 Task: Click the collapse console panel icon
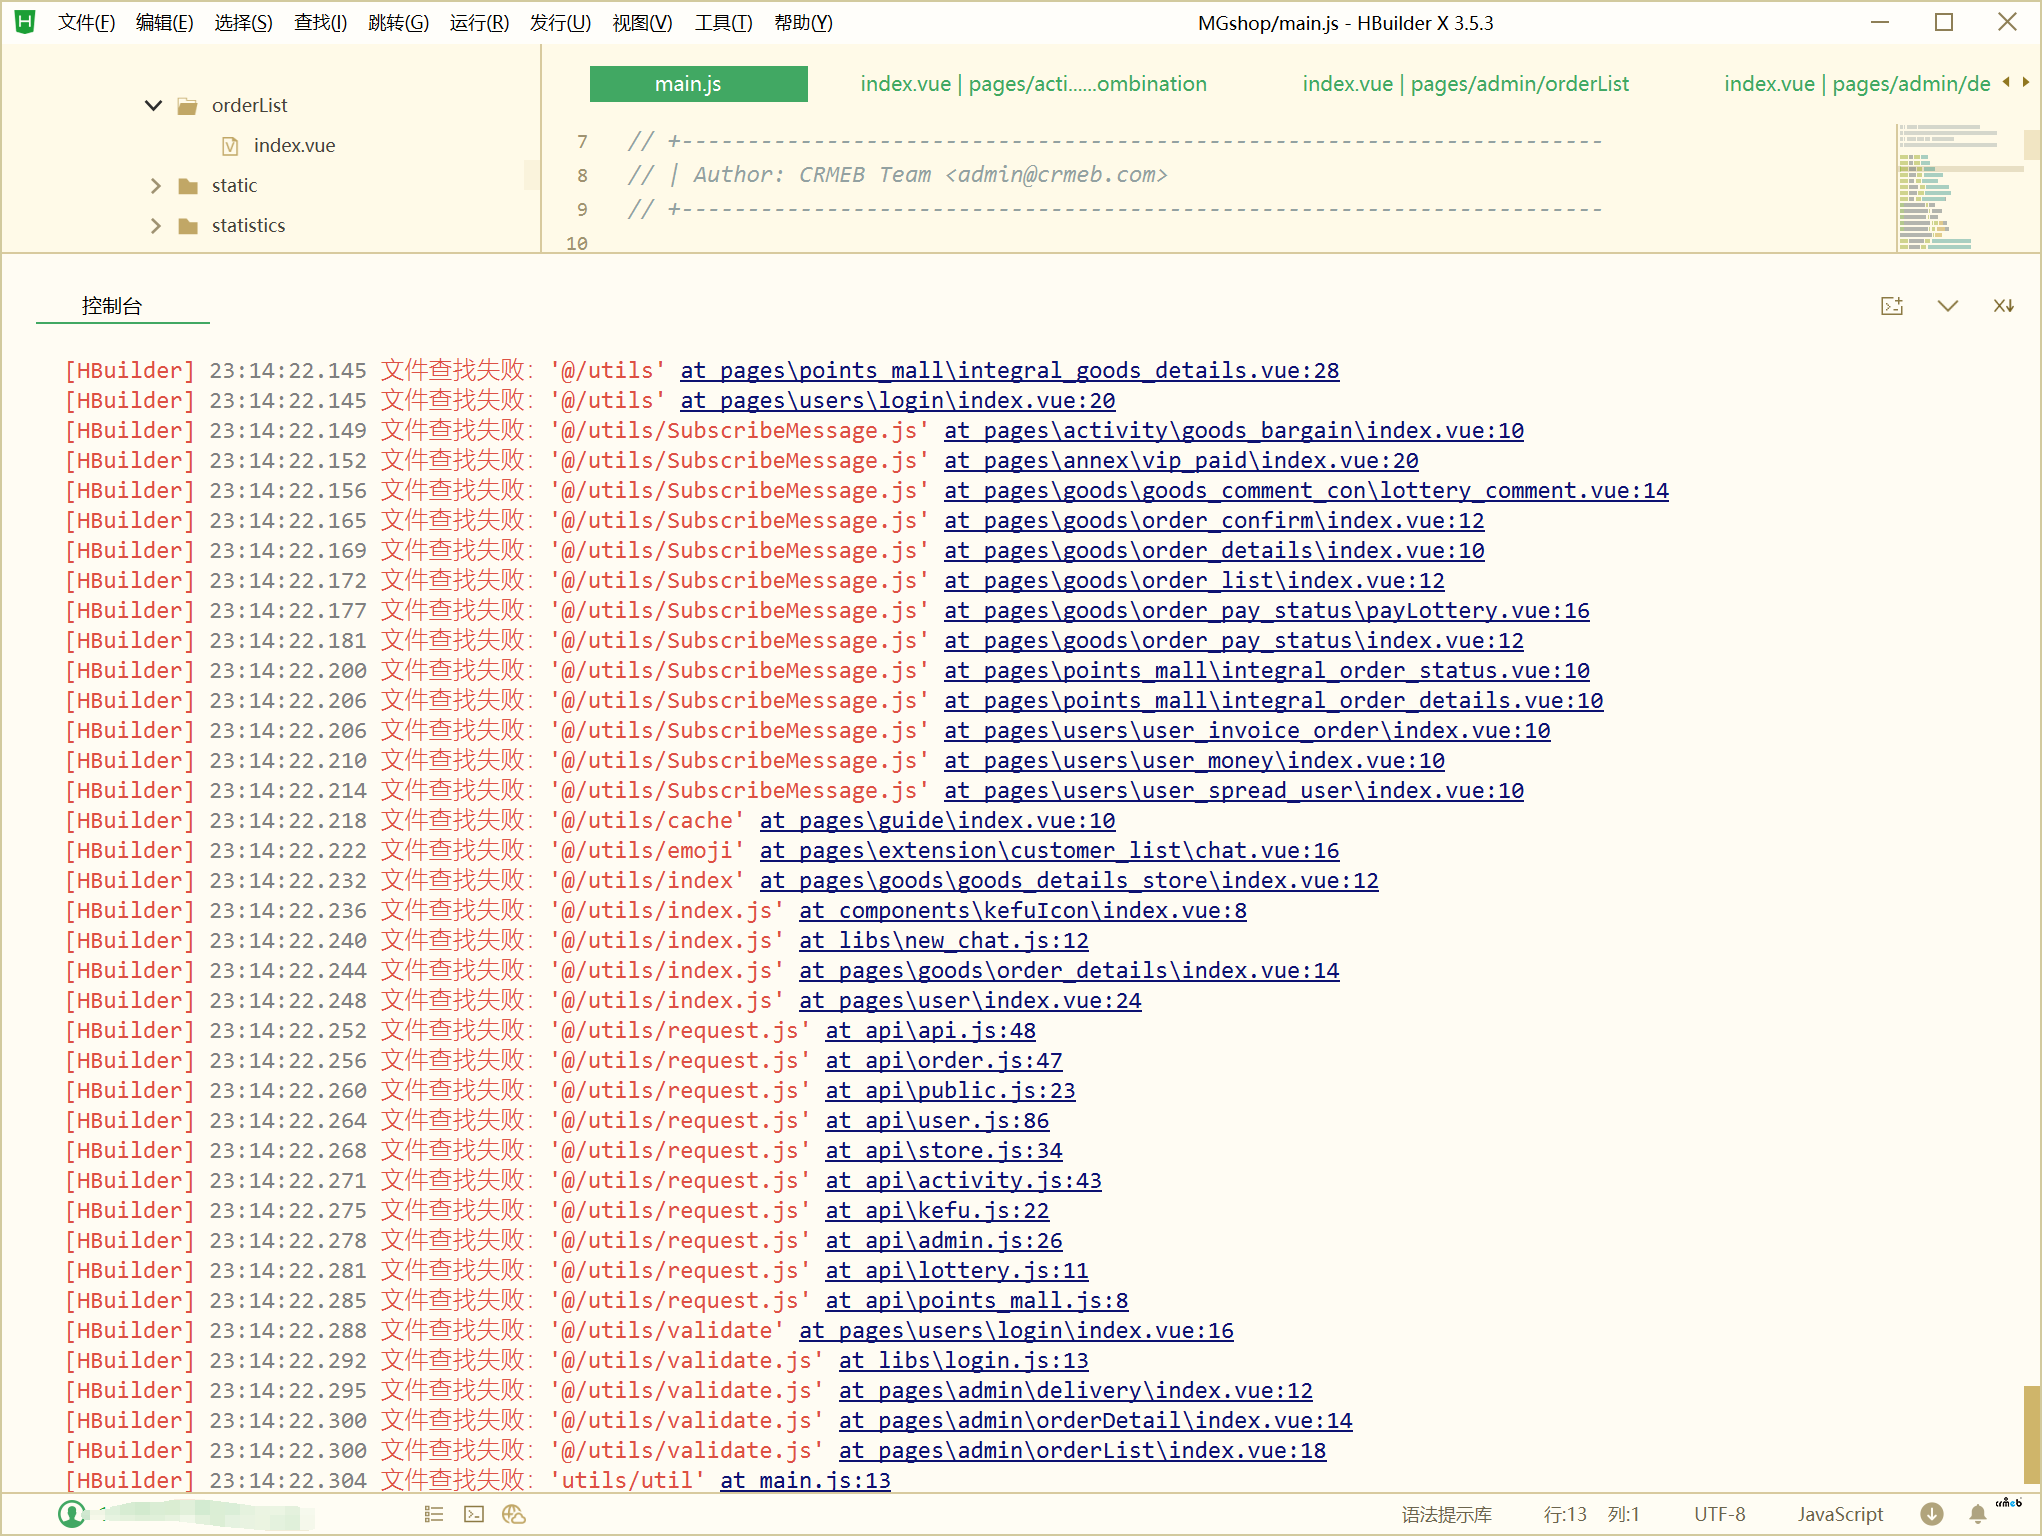coord(1948,305)
